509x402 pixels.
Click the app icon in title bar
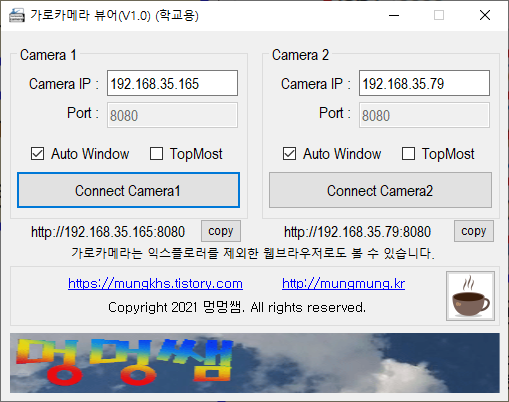(17, 15)
